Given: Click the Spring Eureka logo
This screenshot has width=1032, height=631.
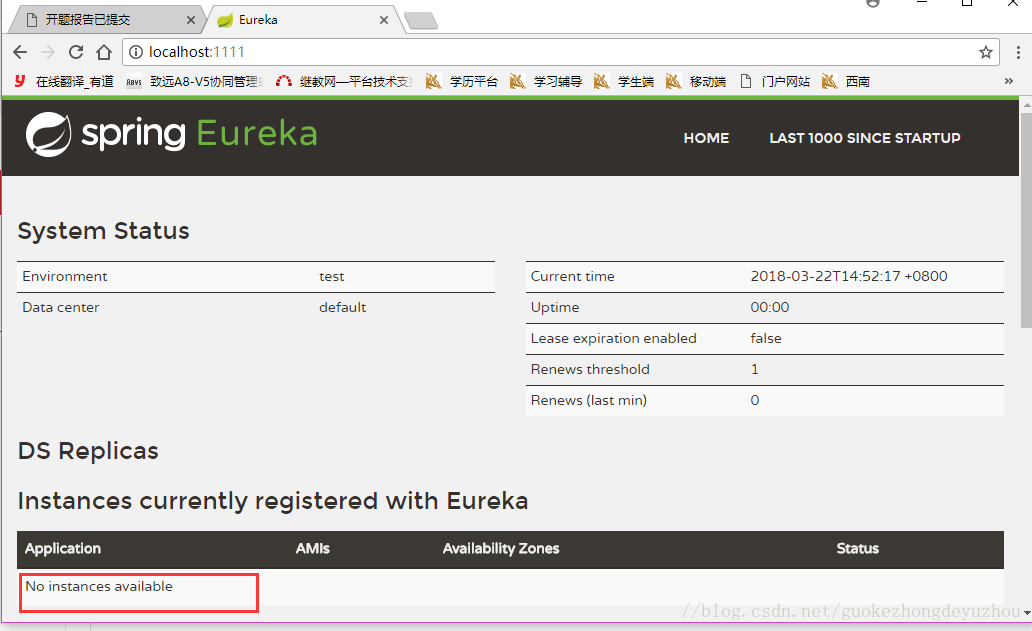Looking at the screenshot, I should (x=171, y=134).
